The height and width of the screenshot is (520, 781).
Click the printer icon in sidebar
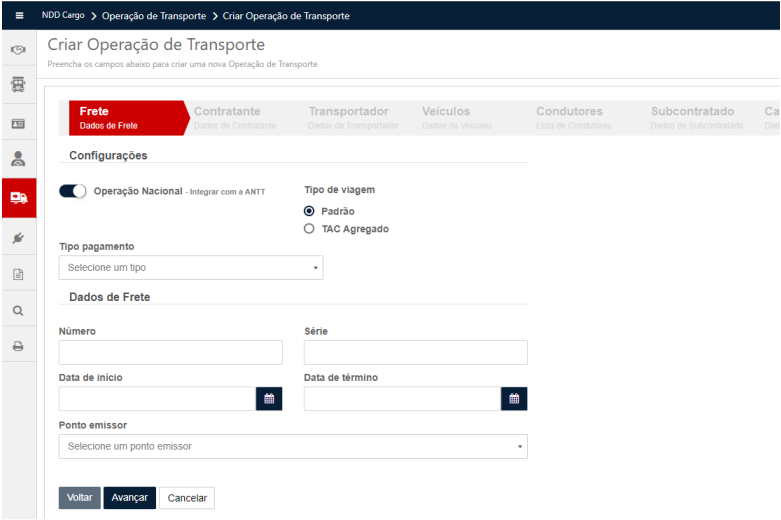coord(18,346)
